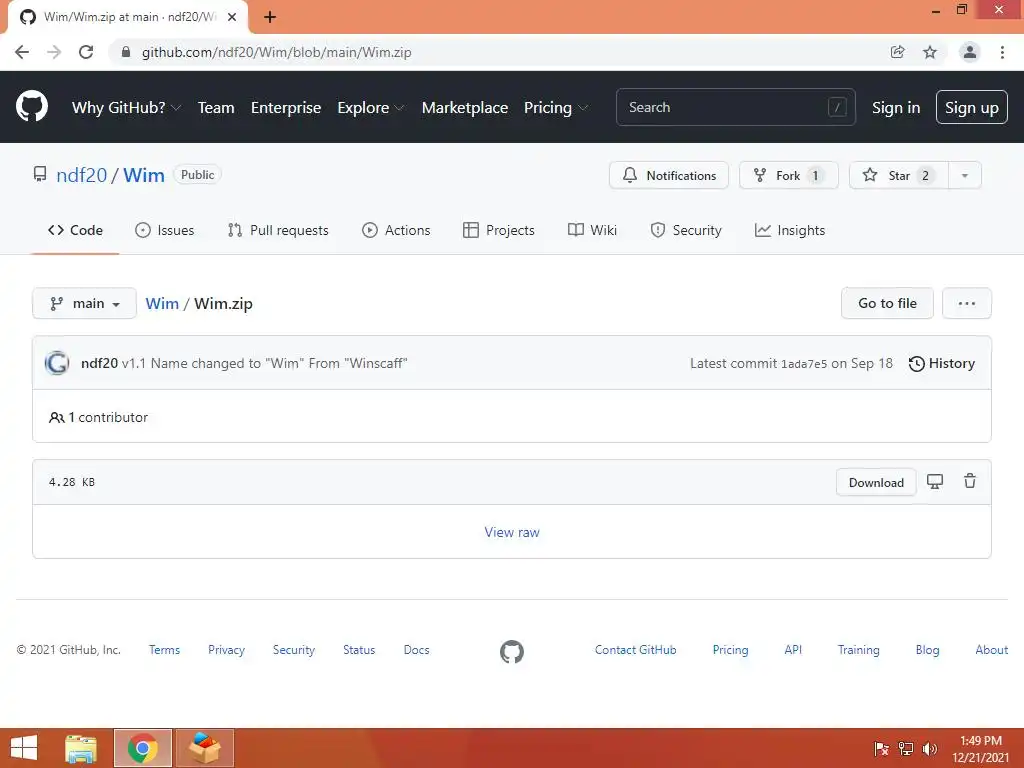Click the Sign in link
Image resolution: width=1024 pixels, height=768 pixels.
[x=896, y=107]
